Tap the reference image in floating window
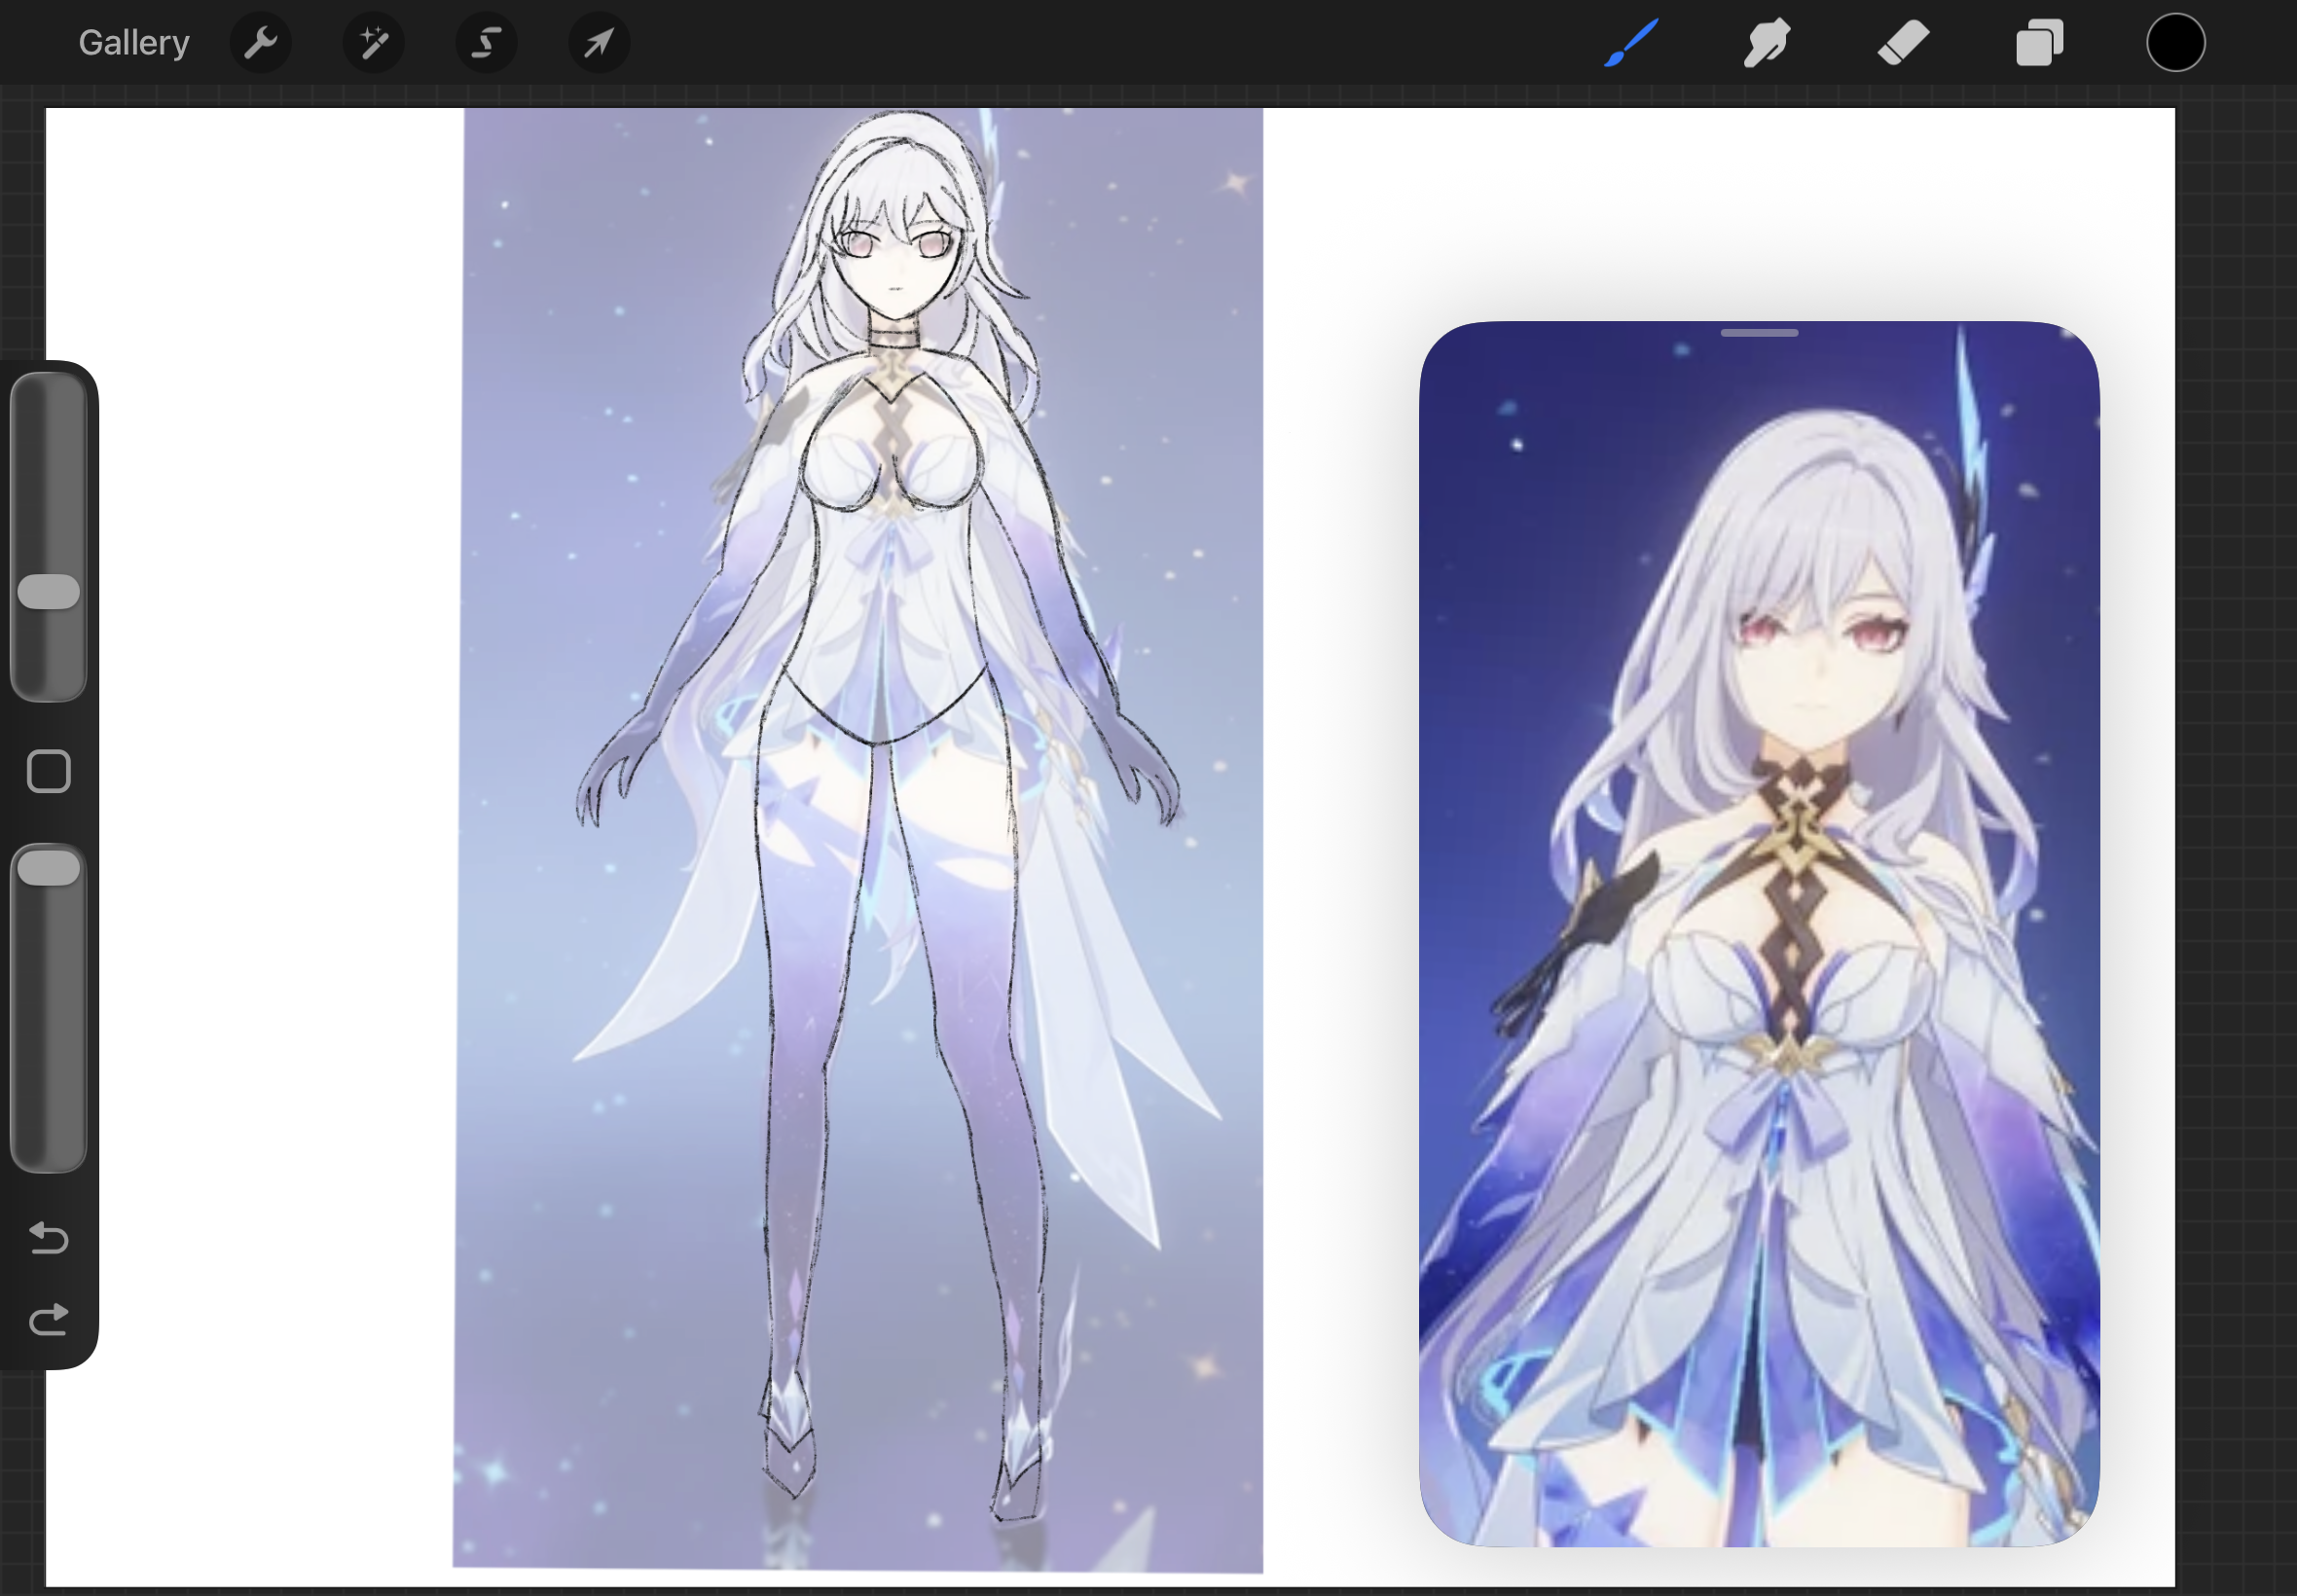This screenshot has width=2297, height=1596. (x=1759, y=934)
